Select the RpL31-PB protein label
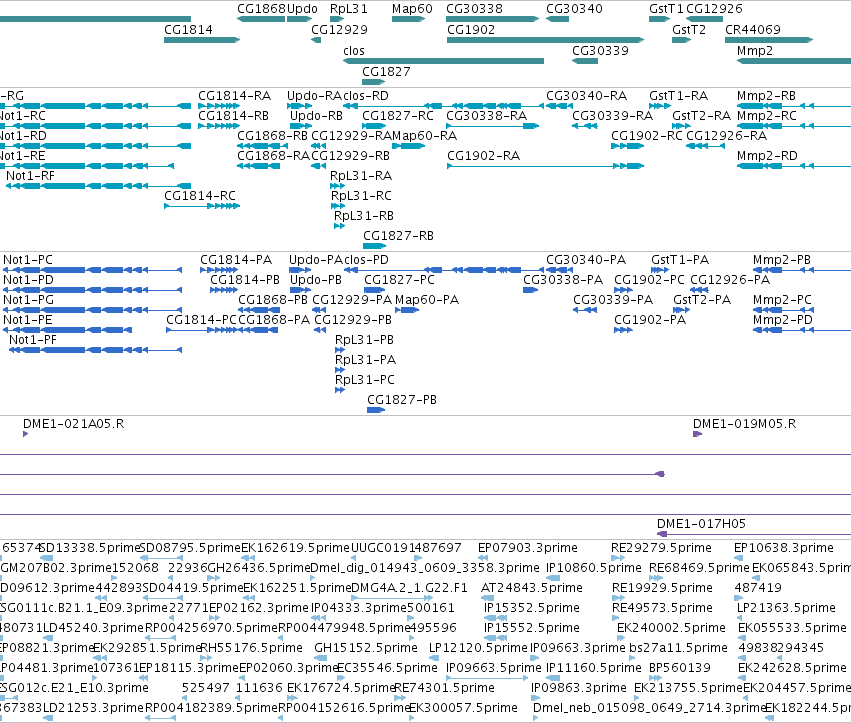851x723 pixels. click(x=365, y=340)
